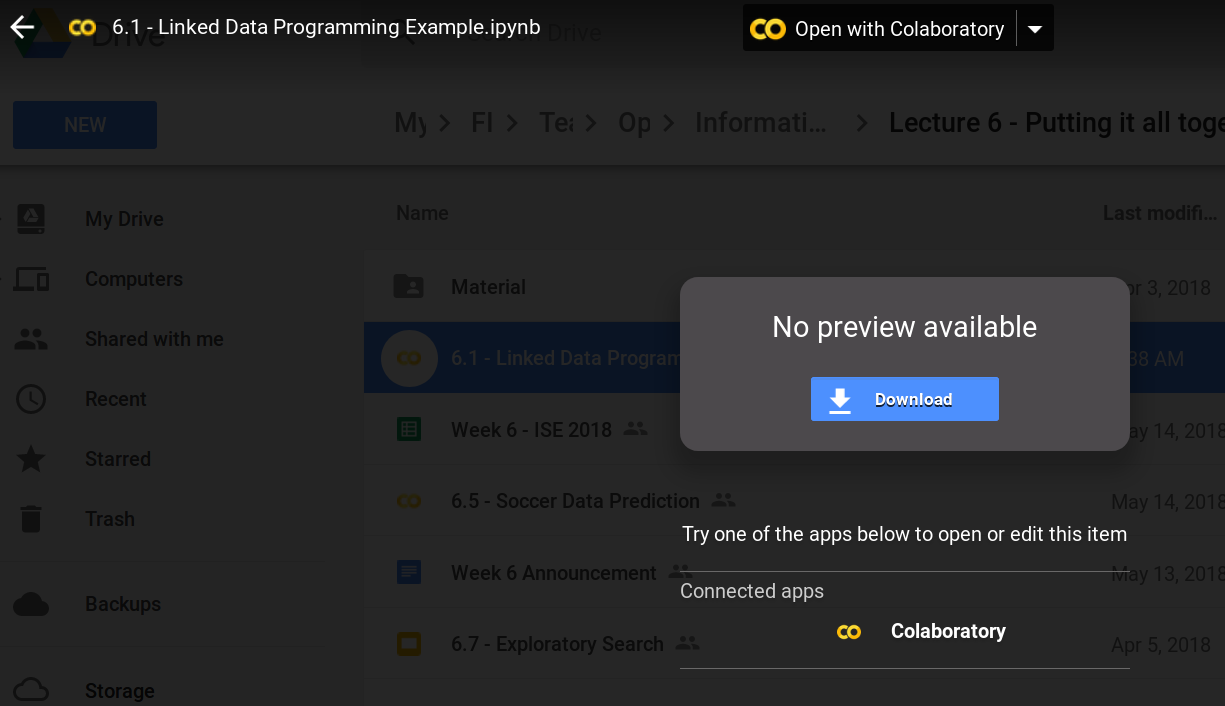Open My Drive in the sidebar
The height and width of the screenshot is (706, 1225).
click(x=124, y=219)
